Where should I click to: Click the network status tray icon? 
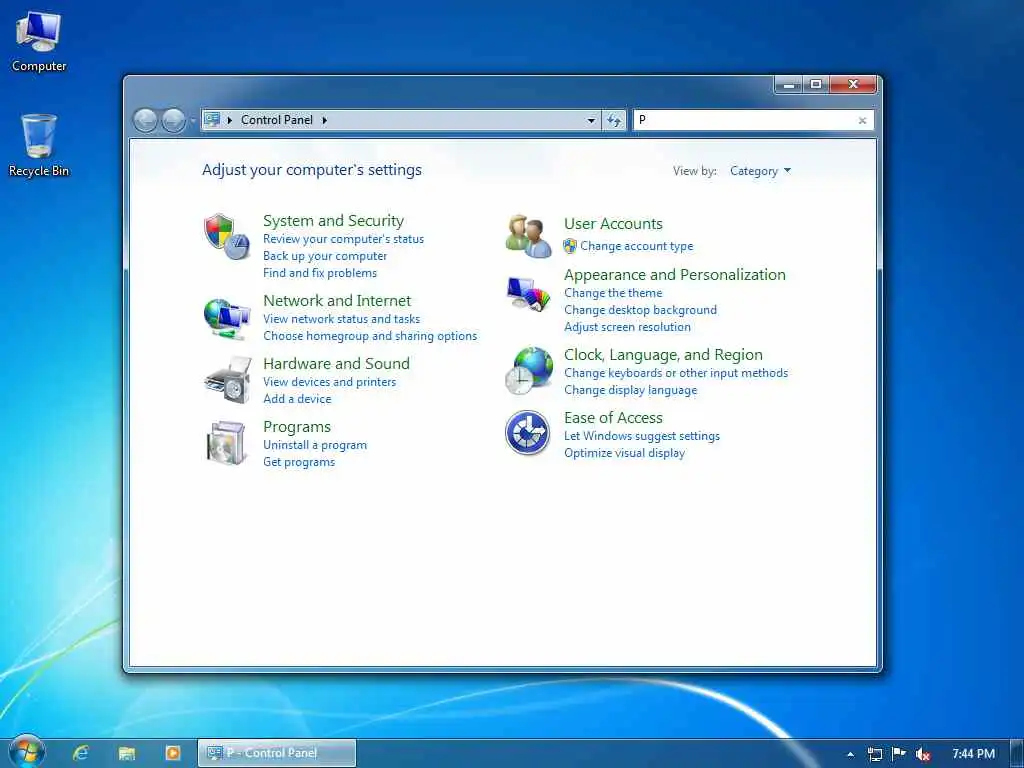tap(874, 754)
